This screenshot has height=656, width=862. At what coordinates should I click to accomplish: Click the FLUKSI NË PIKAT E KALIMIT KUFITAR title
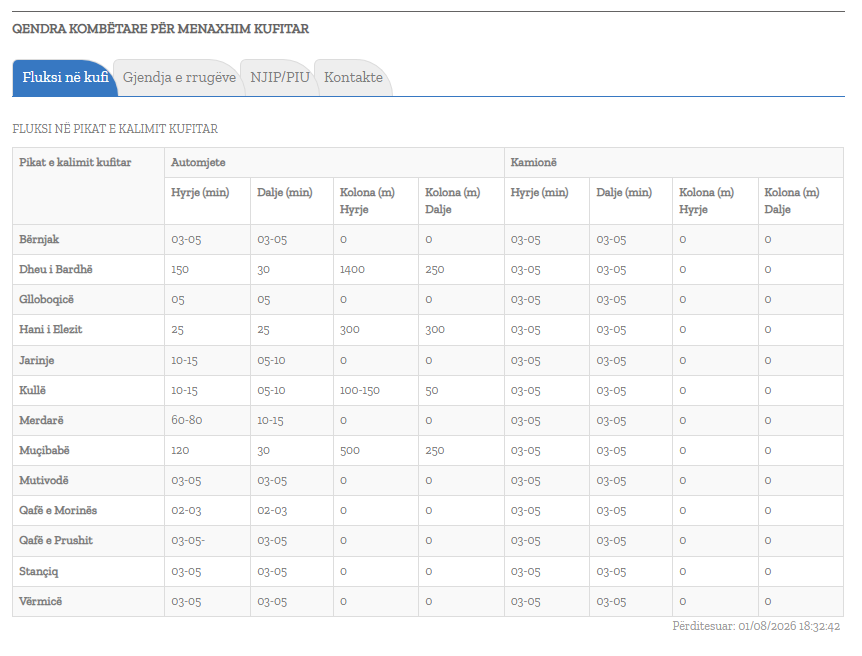pyautogui.click(x=115, y=129)
